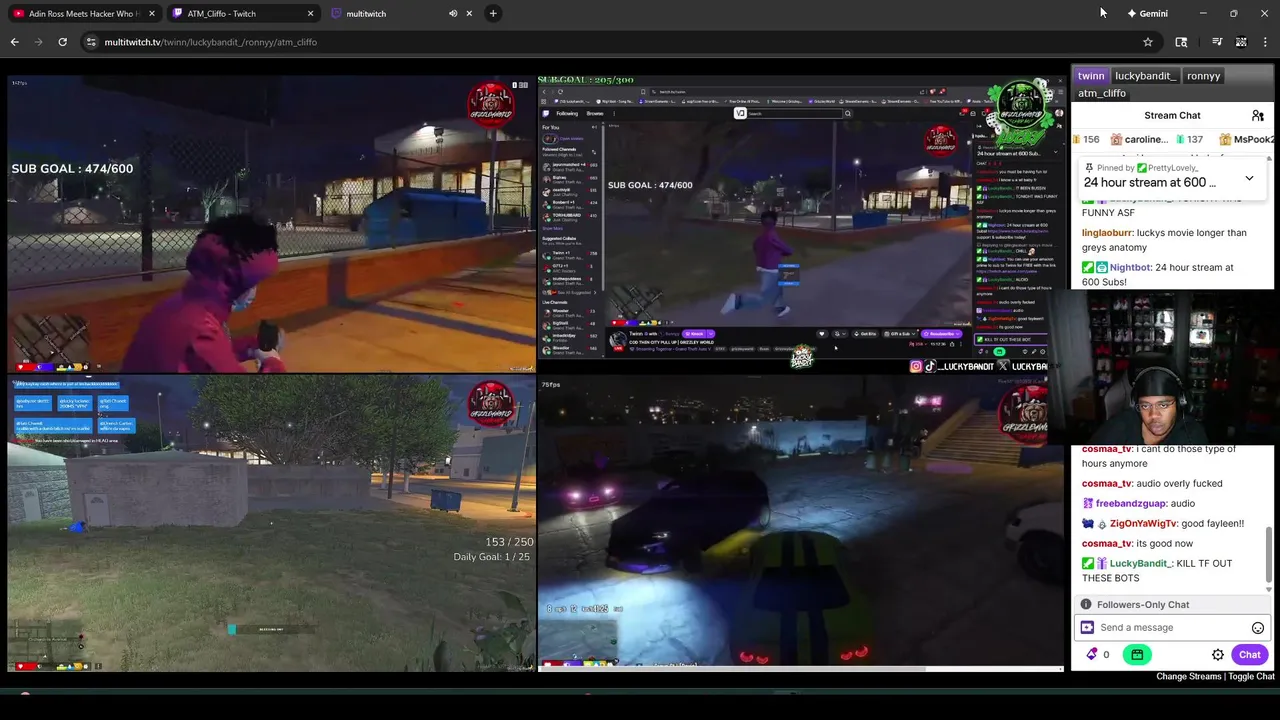Open the chat community users icon
The width and height of the screenshot is (1280, 720).
pyautogui.click(x=1258, y=116)
